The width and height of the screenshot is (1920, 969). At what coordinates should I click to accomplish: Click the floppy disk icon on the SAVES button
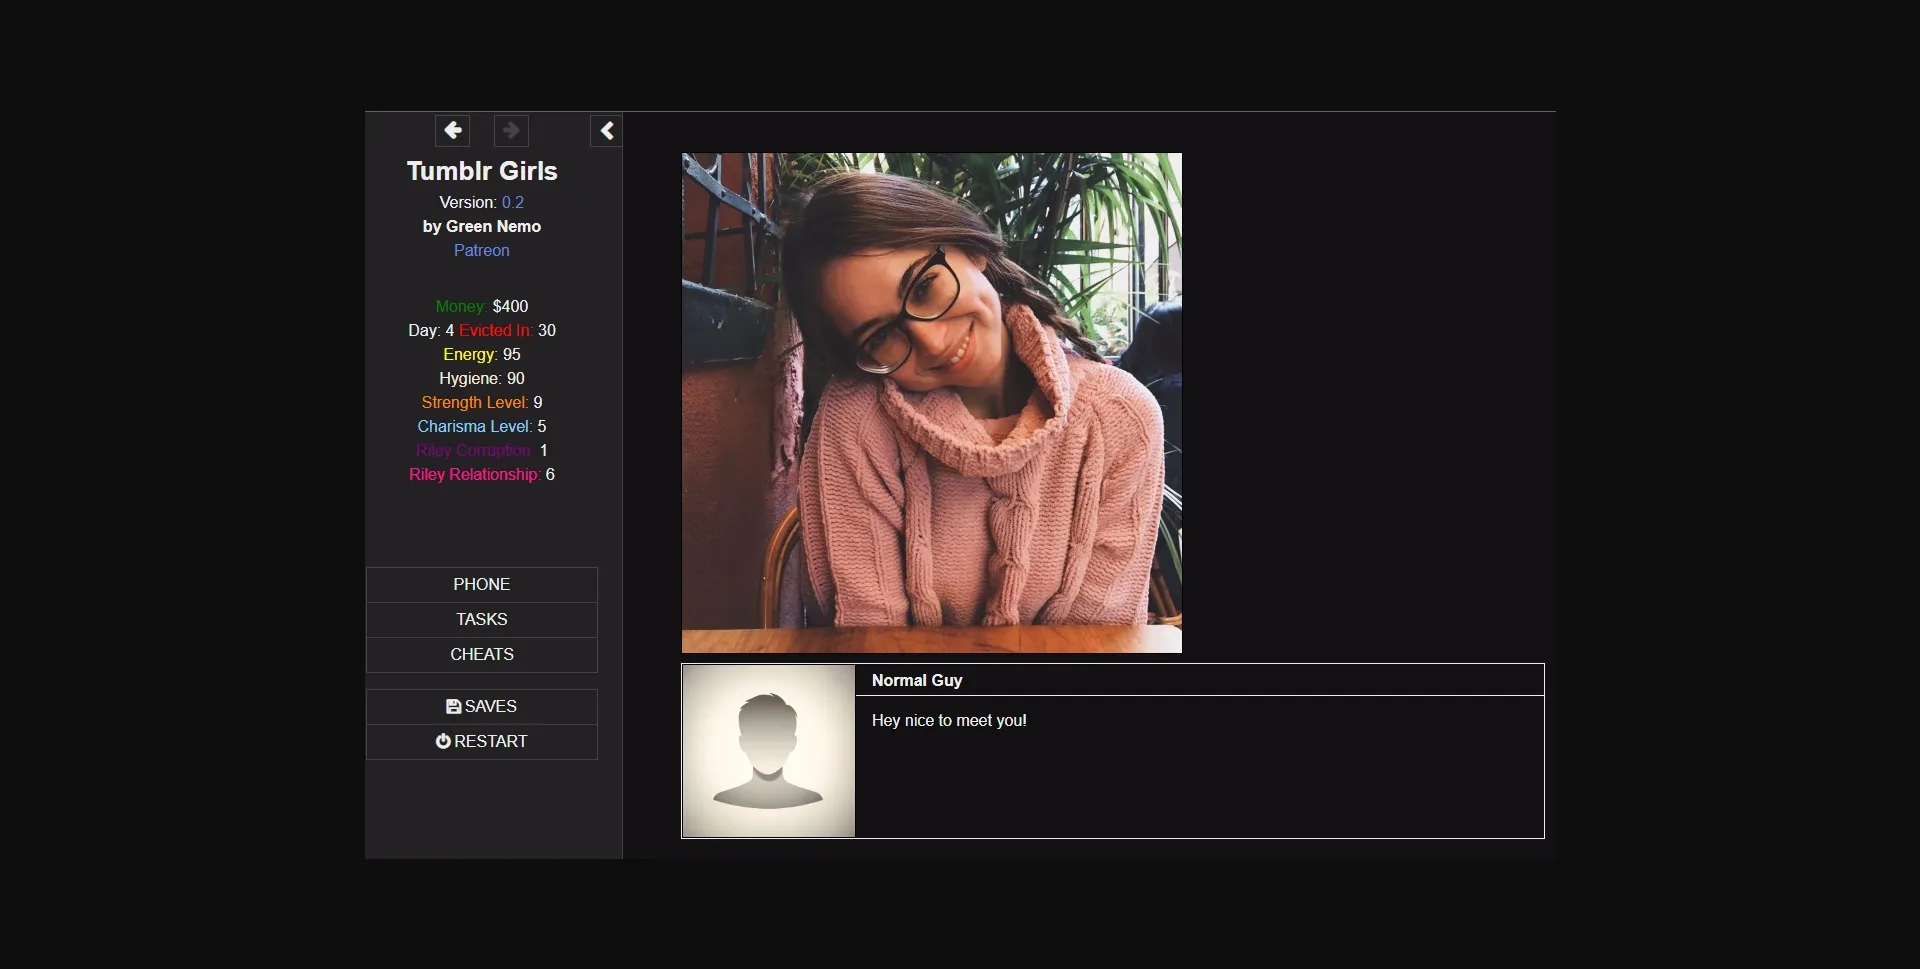[453, 706]
